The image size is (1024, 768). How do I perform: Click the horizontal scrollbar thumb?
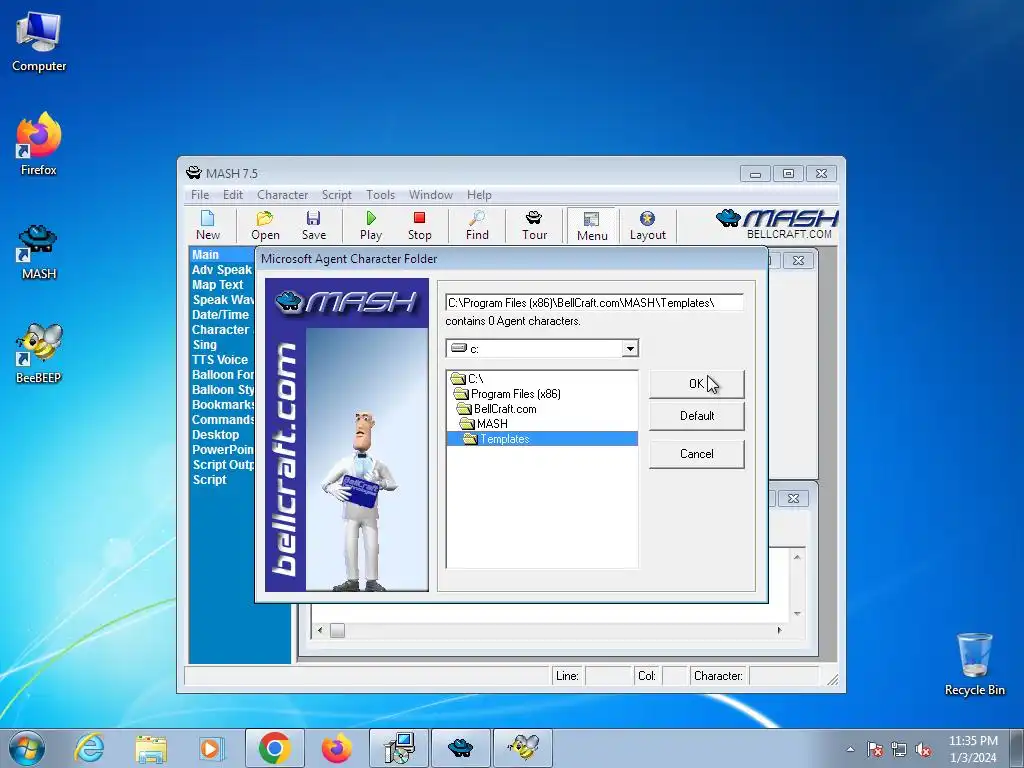(337, 630)
